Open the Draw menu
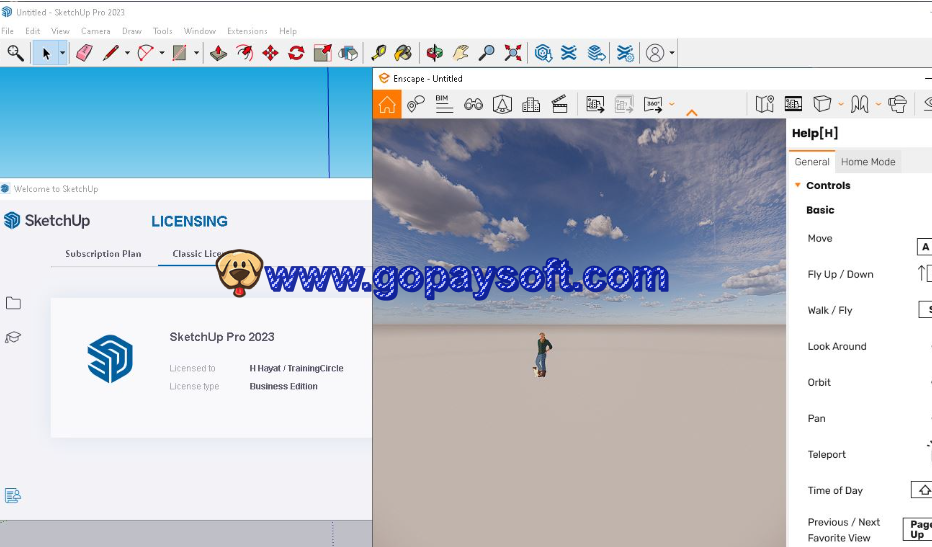 (132, 31)
